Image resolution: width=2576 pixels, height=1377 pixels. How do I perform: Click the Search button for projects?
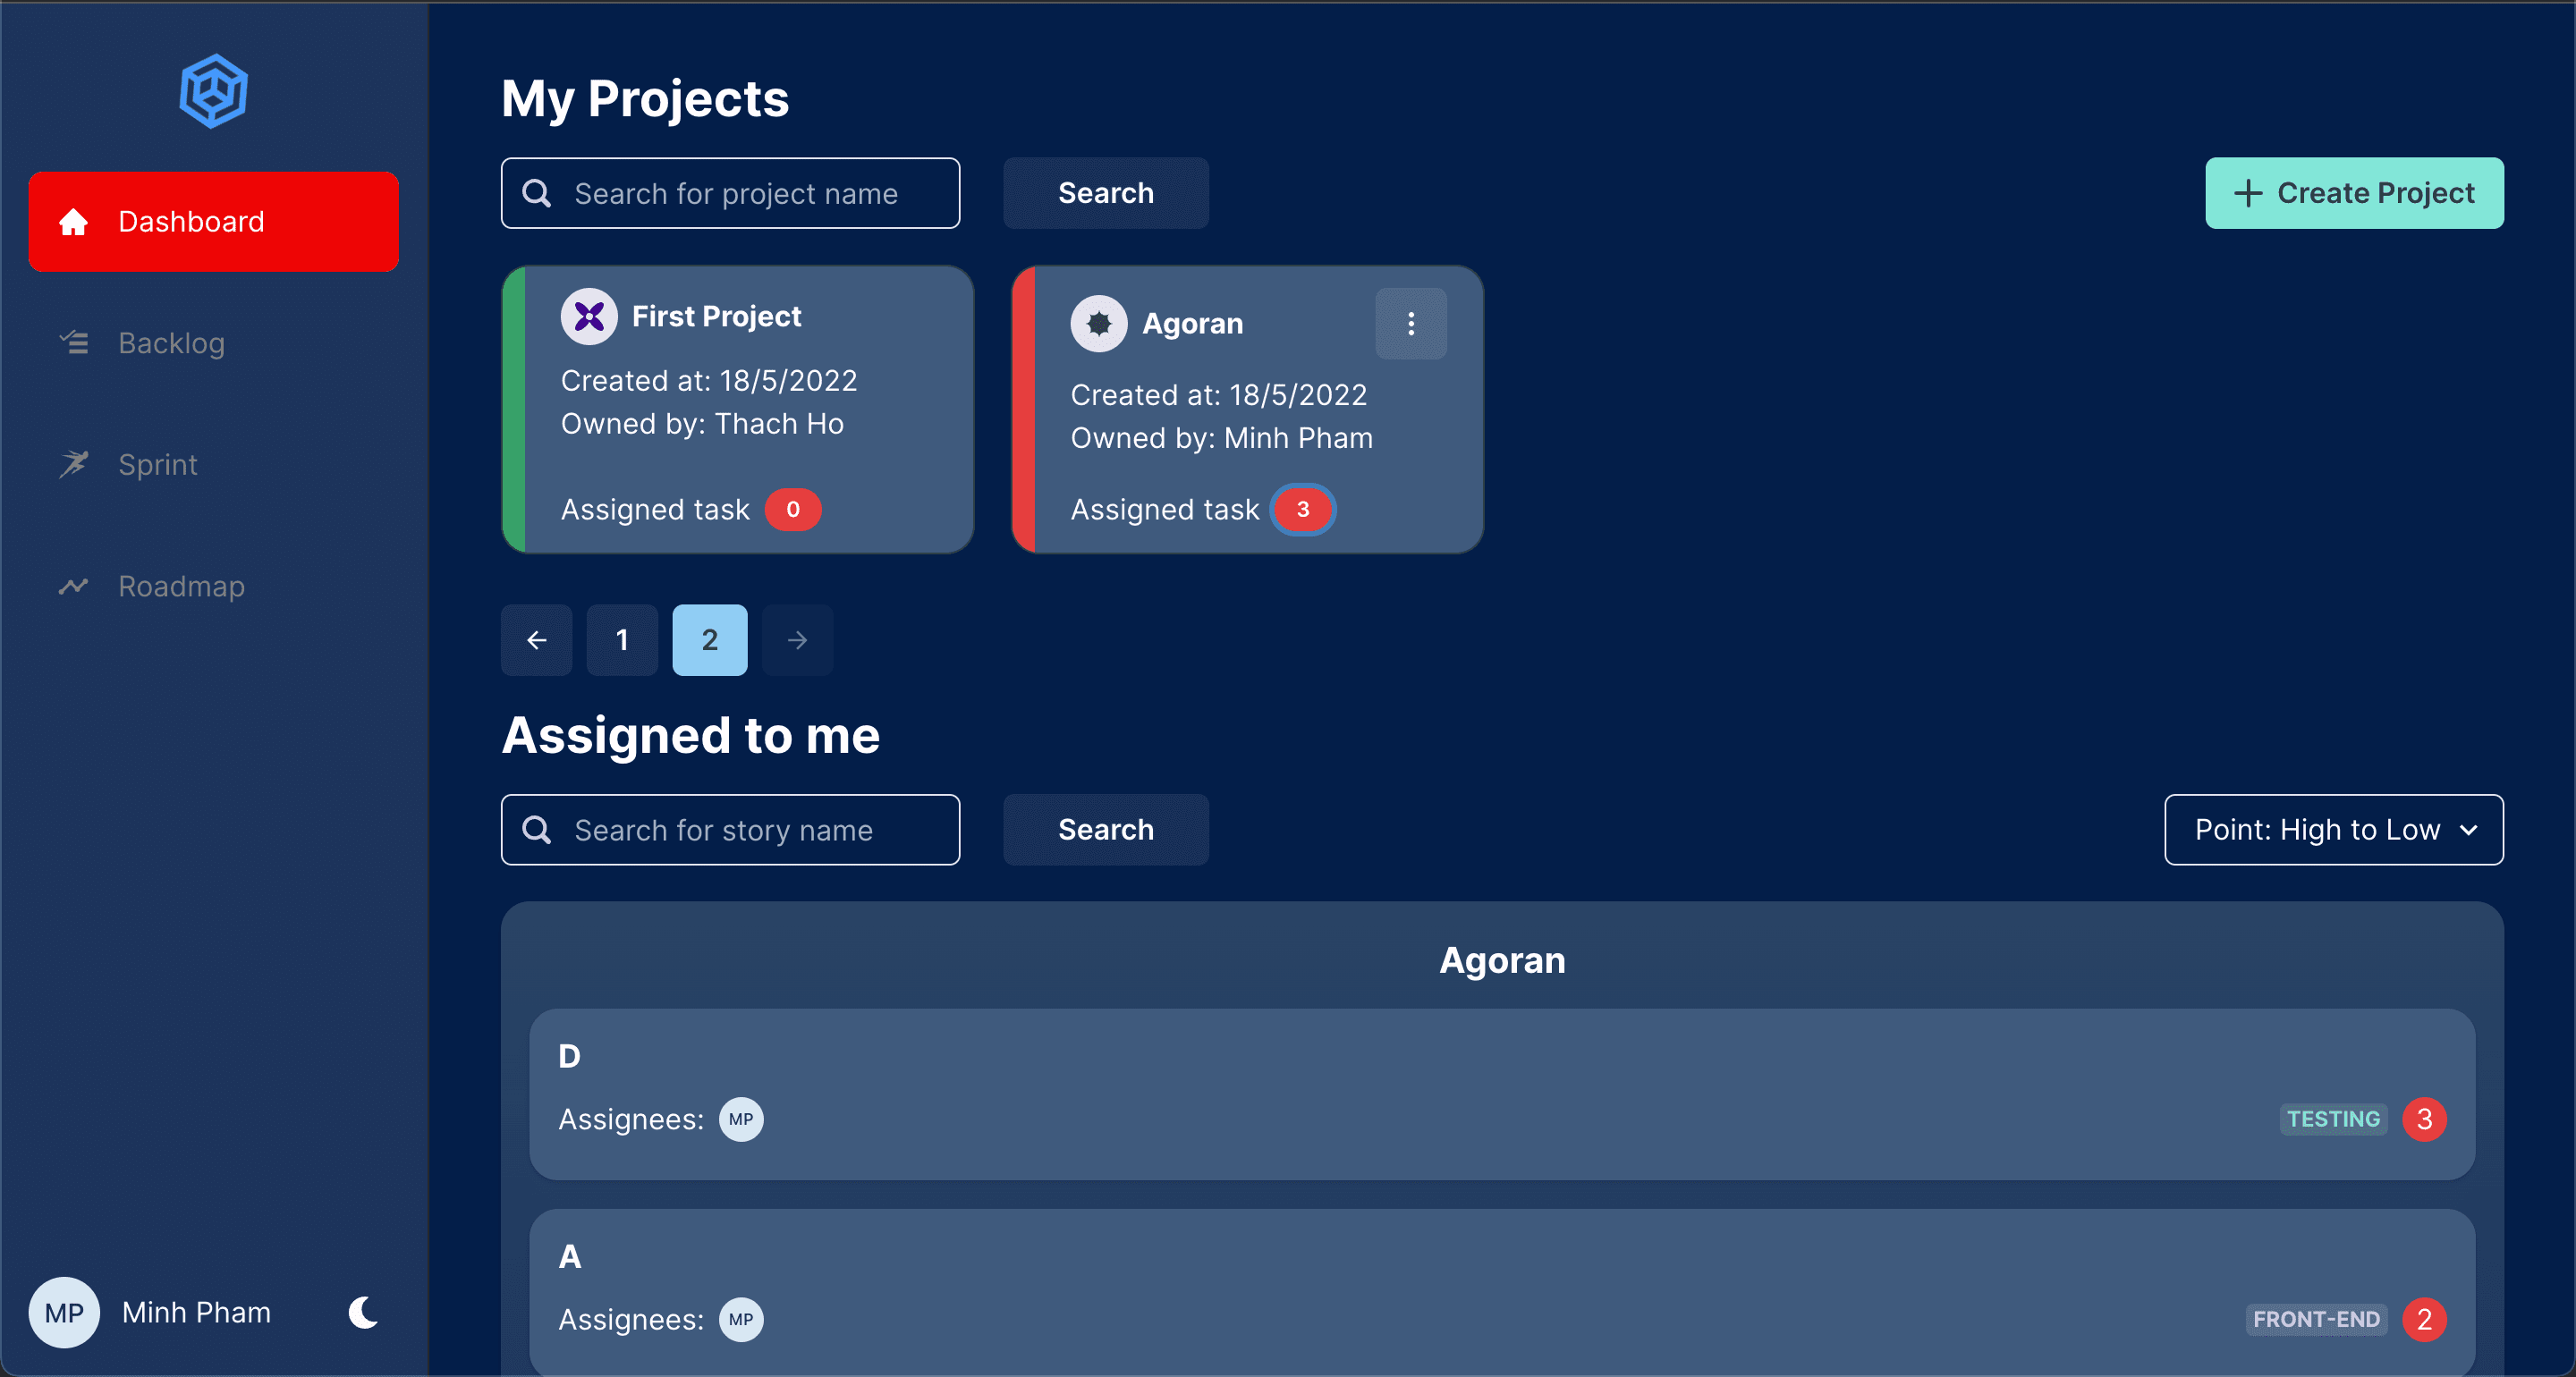[1106, 192]
